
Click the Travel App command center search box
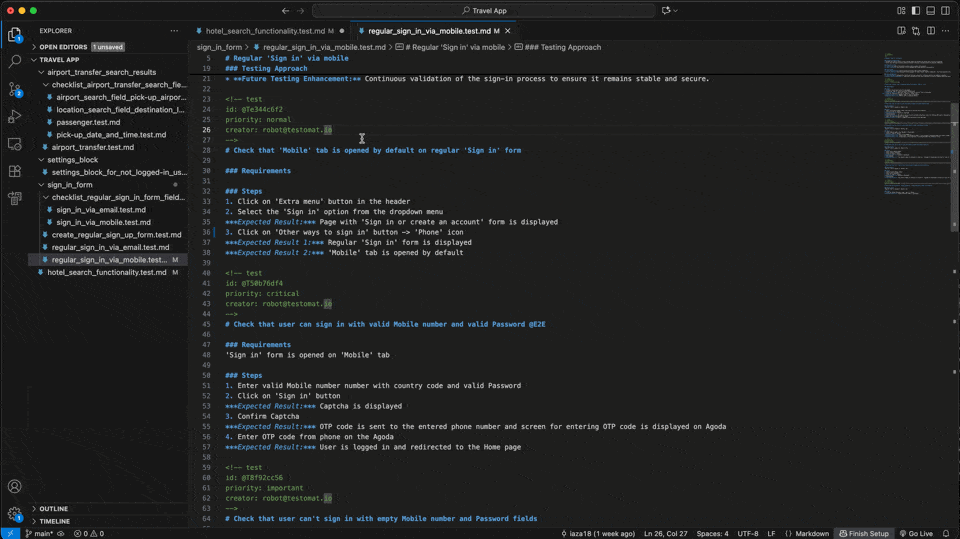tap(480, 10)
